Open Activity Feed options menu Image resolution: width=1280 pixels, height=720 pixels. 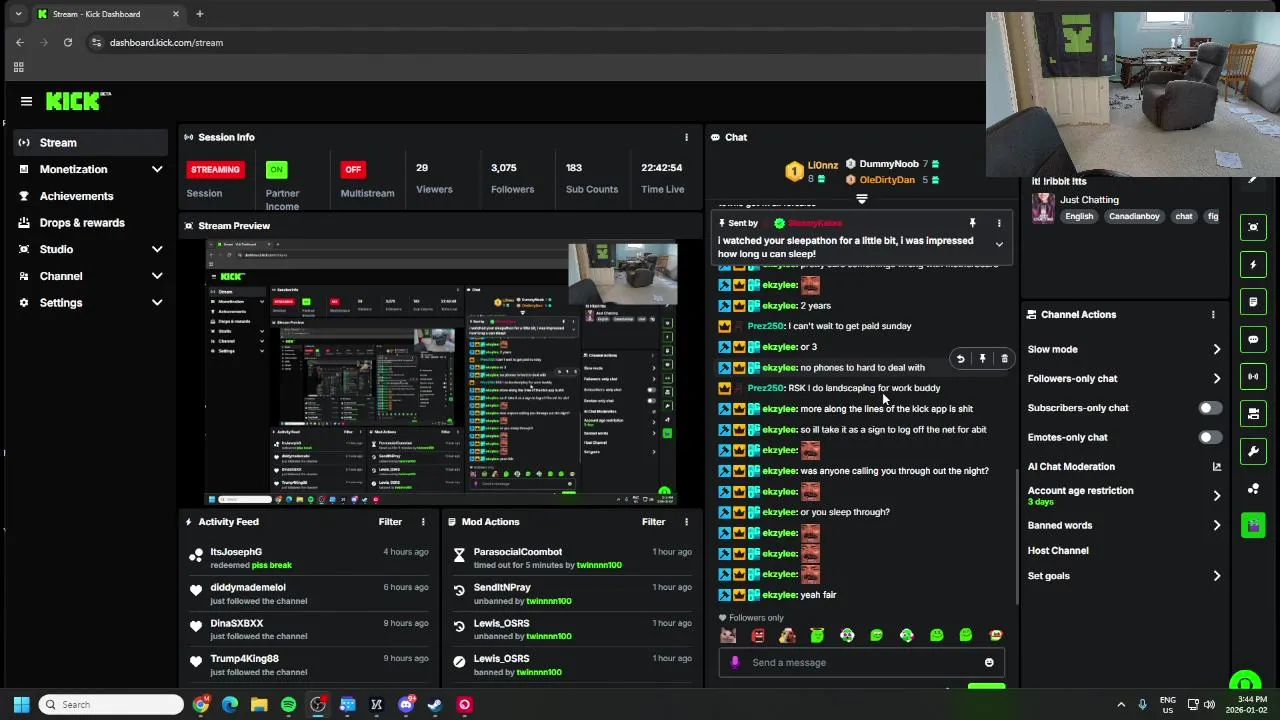coord(423,522)
